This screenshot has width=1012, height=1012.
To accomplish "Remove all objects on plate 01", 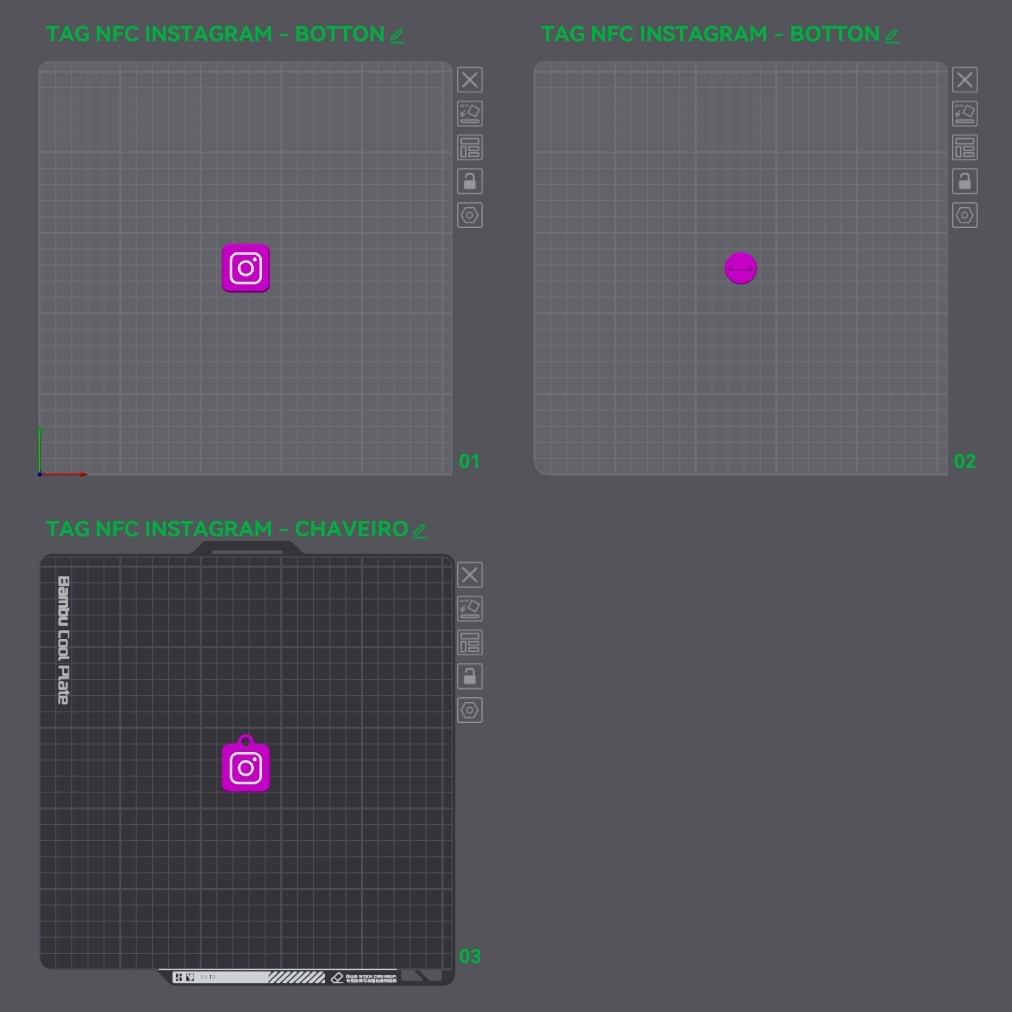I will 470,80.
